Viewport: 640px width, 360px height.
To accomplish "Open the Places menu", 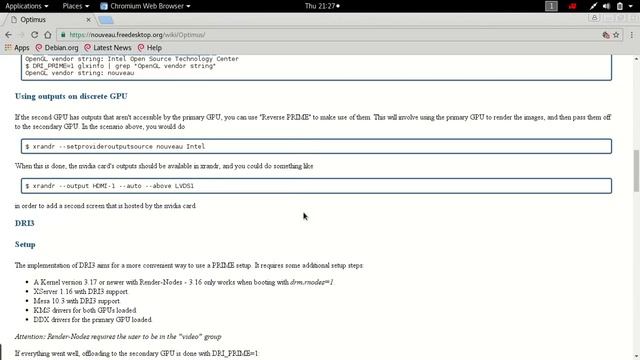I will coord(76,6).
